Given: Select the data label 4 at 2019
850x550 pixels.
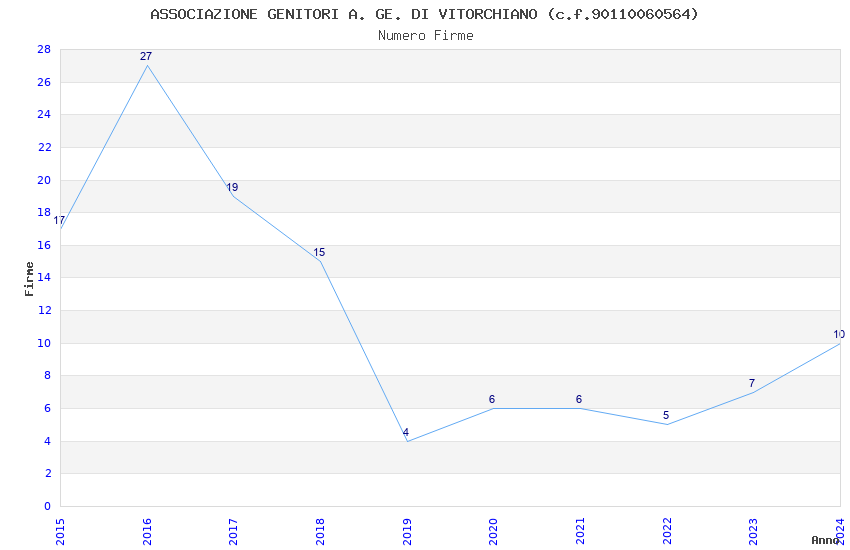Looking at the screenshot, I should pos(405,432).
